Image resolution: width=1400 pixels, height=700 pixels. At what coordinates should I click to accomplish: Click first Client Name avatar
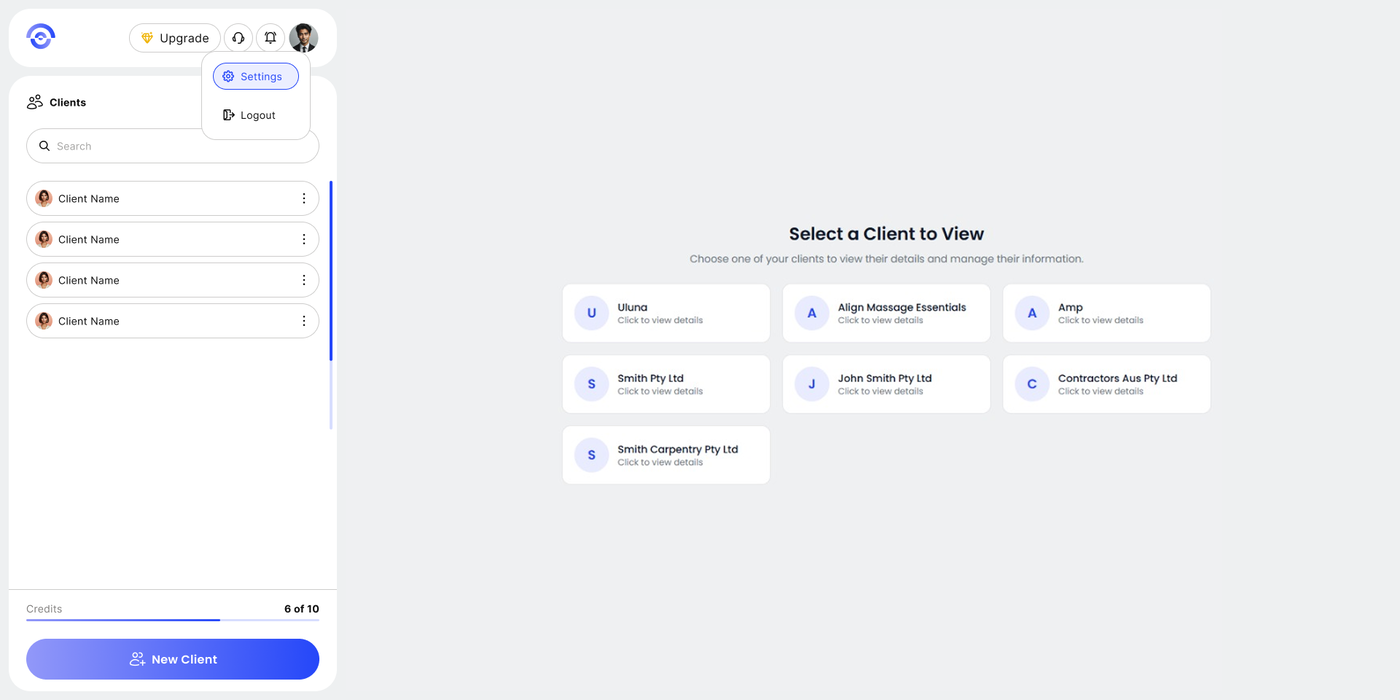tap(44, 198)
